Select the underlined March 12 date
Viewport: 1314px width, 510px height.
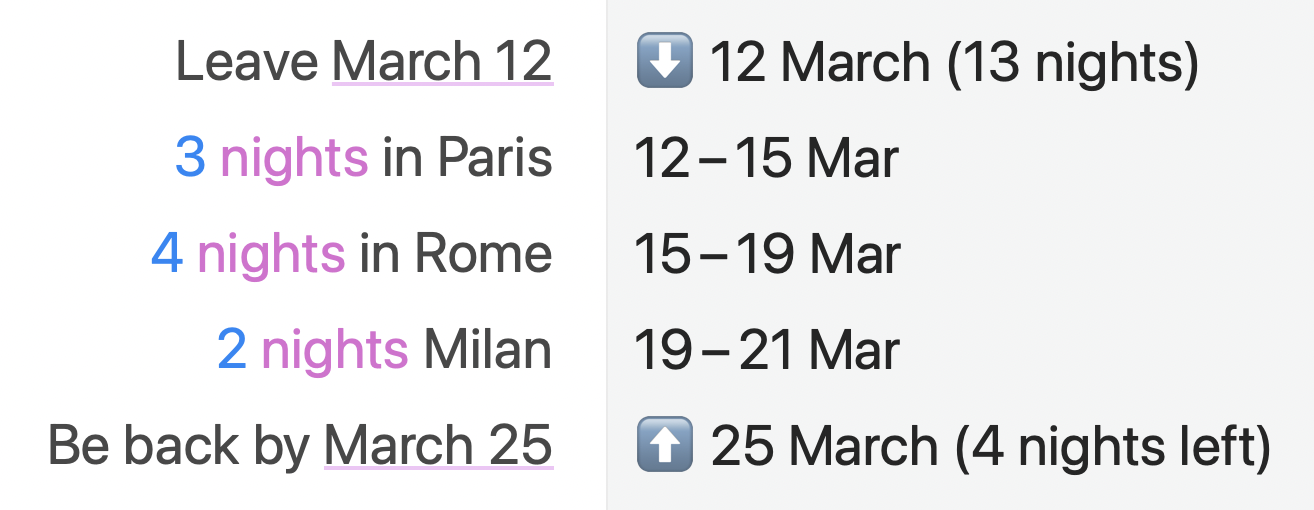click(442, 62)
